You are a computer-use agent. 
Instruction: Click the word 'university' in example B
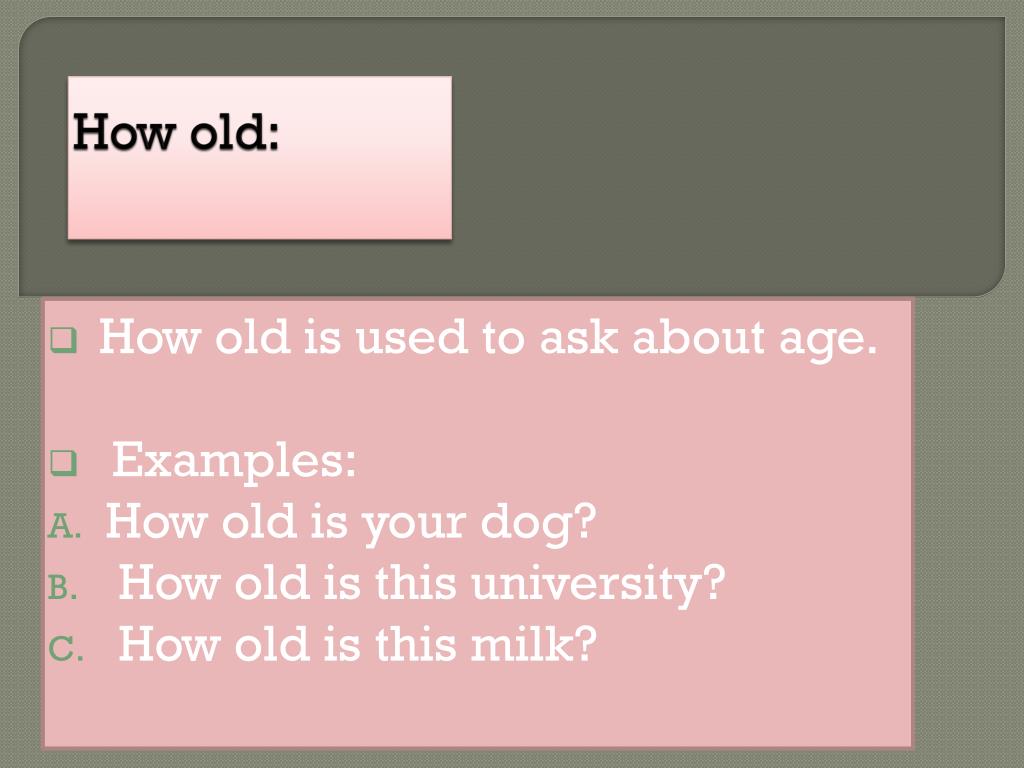click(590, 584)
